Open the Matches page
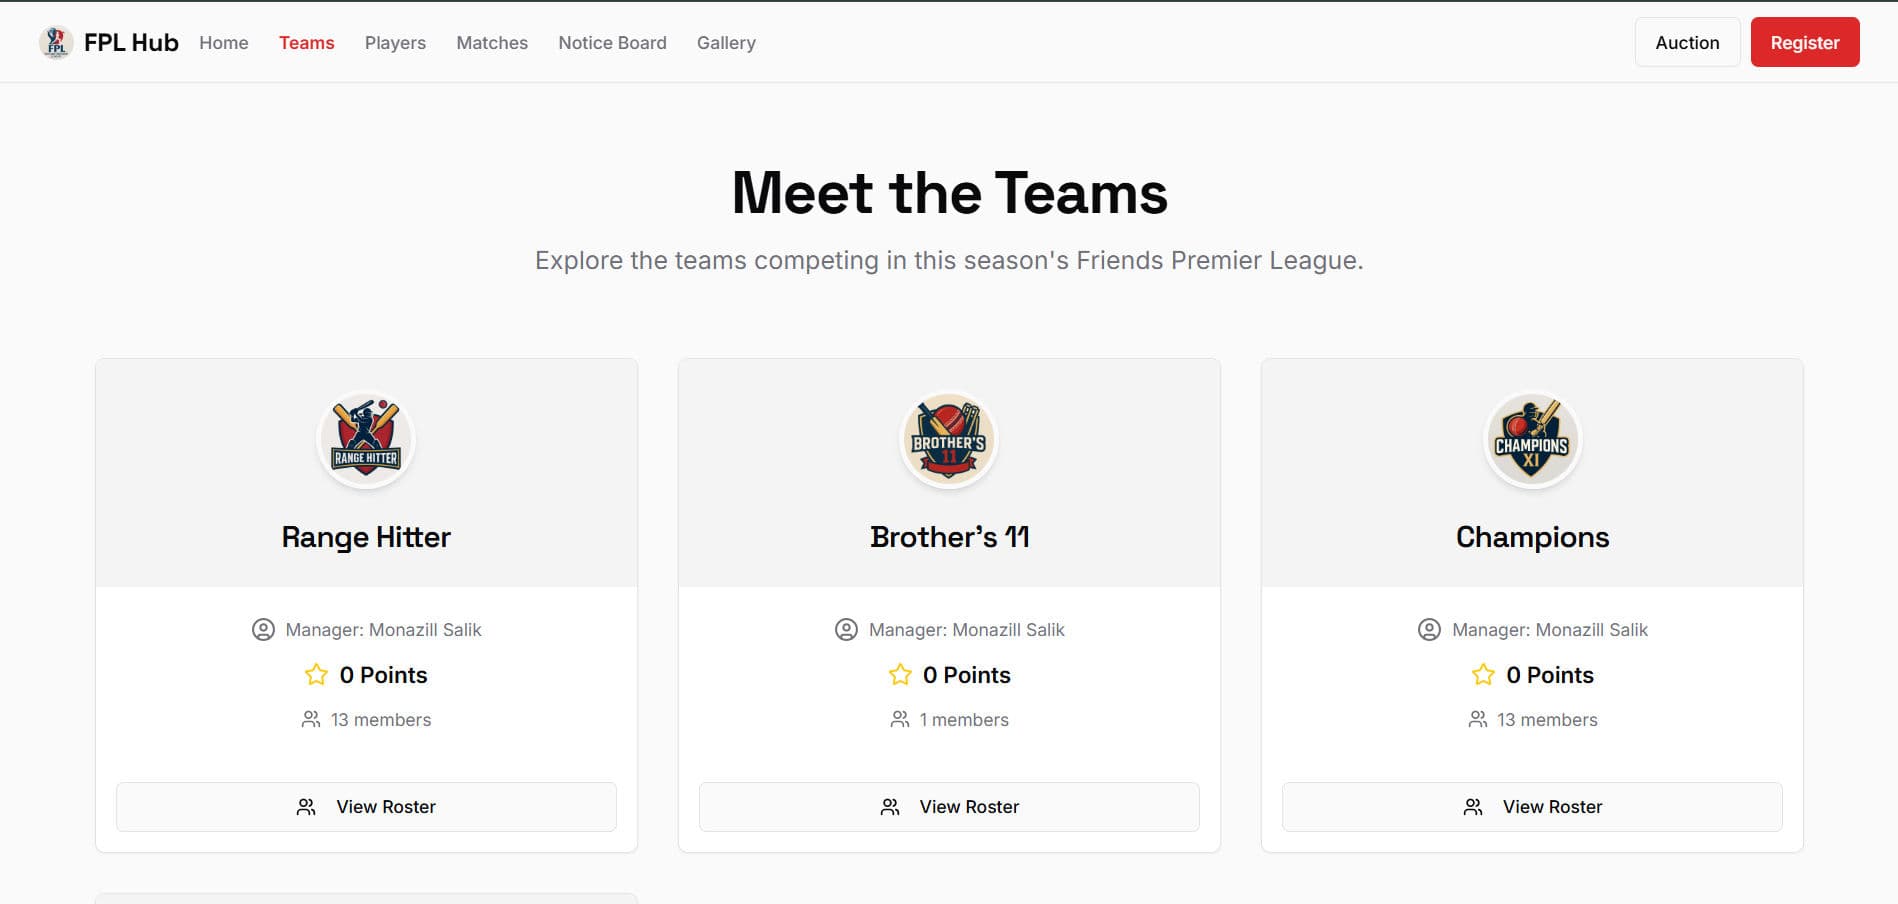This screenshot has width=1898, height=904. pyautogui.click(x=491, y=42)
